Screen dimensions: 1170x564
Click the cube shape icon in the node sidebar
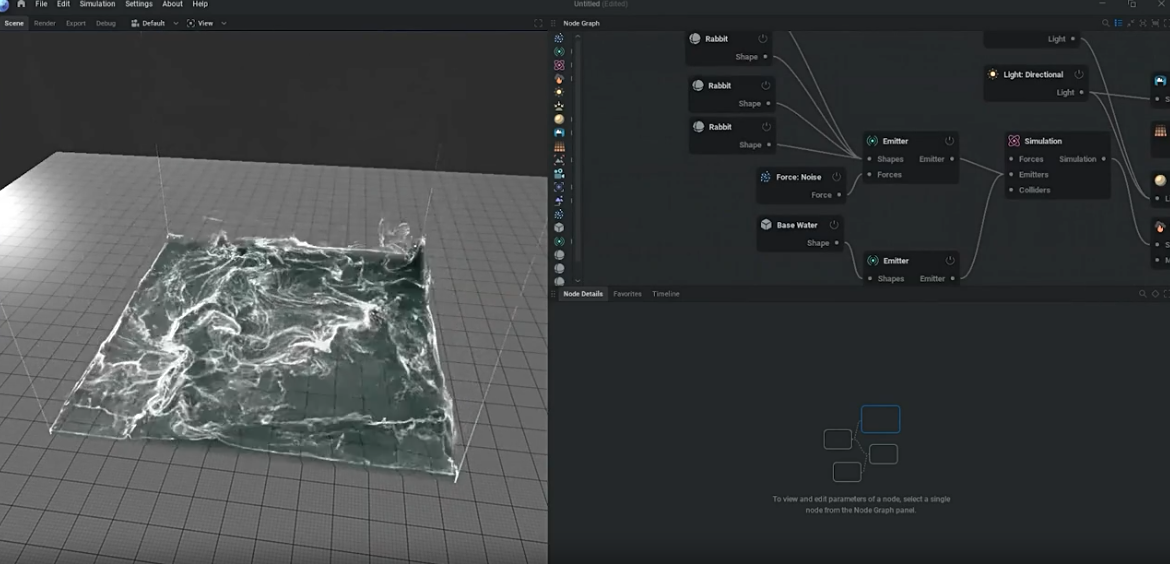point(559,228)
